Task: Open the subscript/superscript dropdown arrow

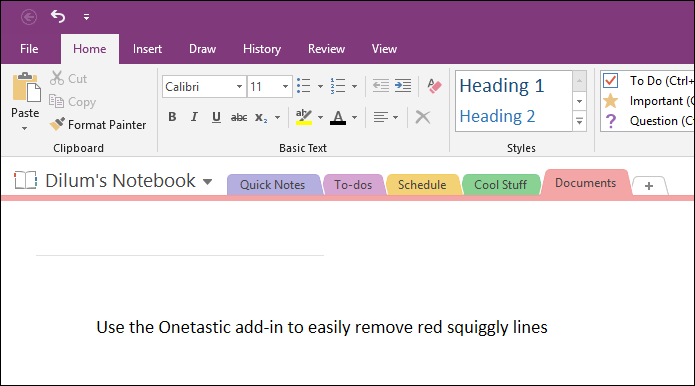Action: [277, 117]
